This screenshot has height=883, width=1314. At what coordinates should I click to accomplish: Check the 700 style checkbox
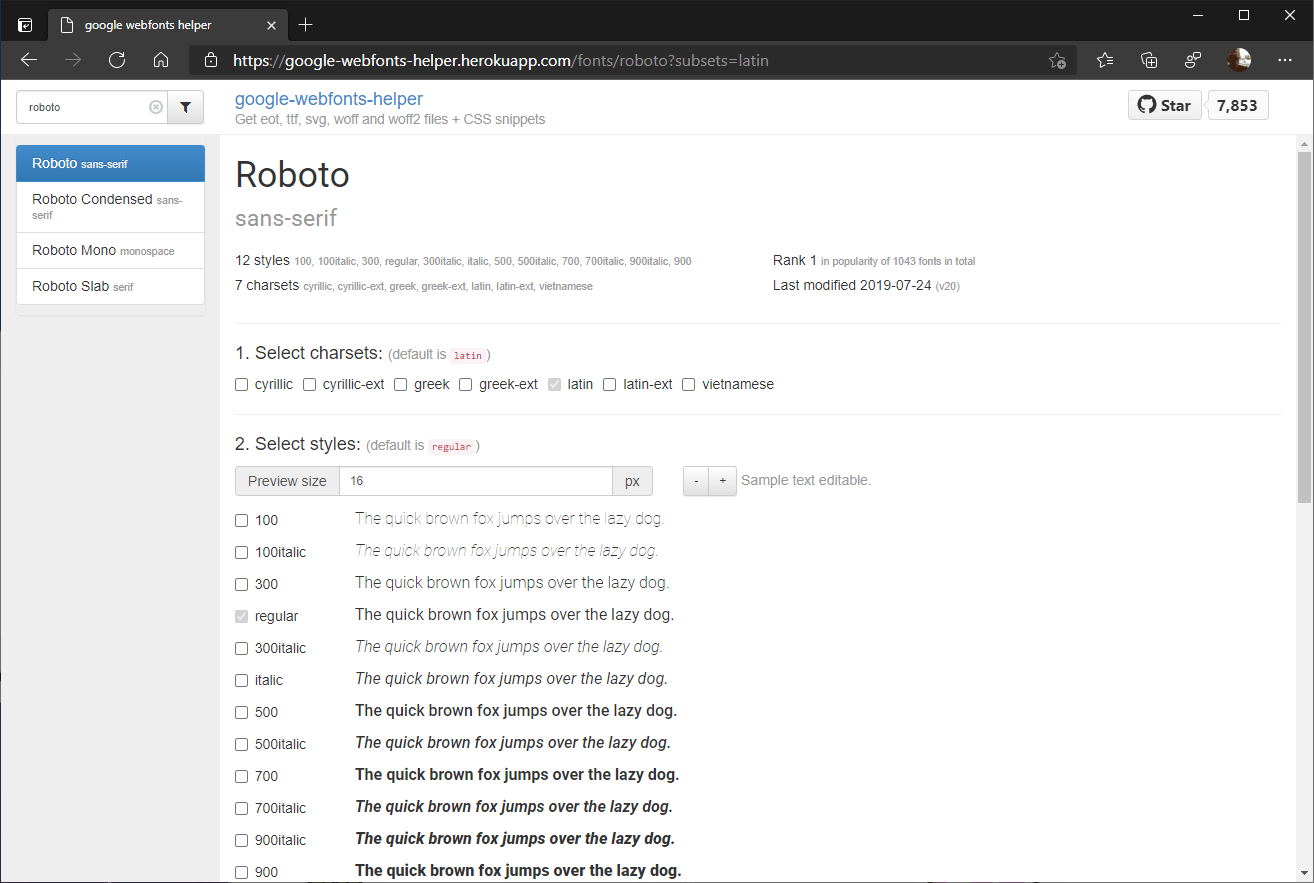241,776
